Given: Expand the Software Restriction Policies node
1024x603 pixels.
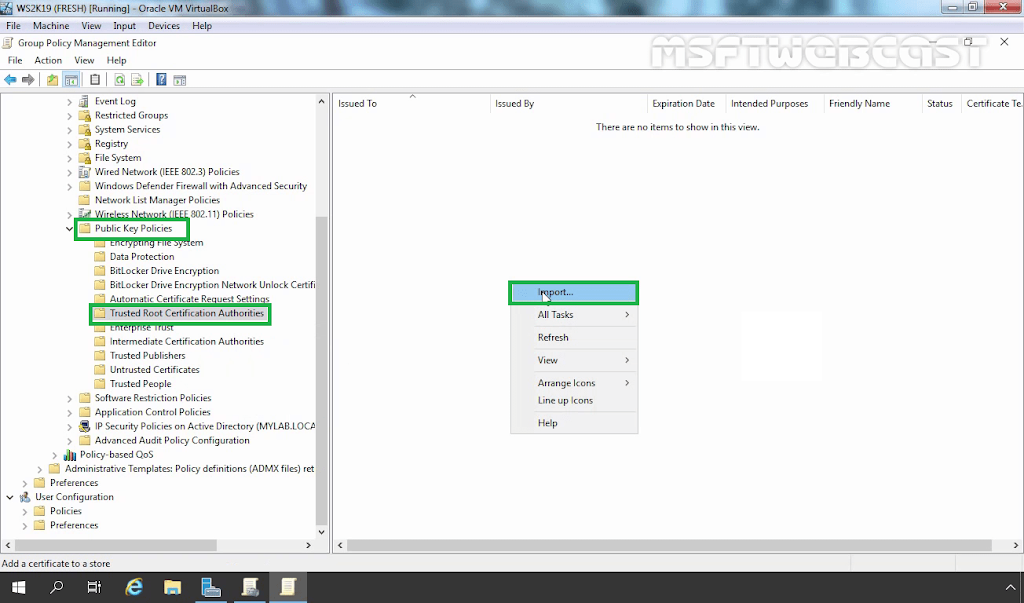Looking at the screenshot, I should [69, 398].
